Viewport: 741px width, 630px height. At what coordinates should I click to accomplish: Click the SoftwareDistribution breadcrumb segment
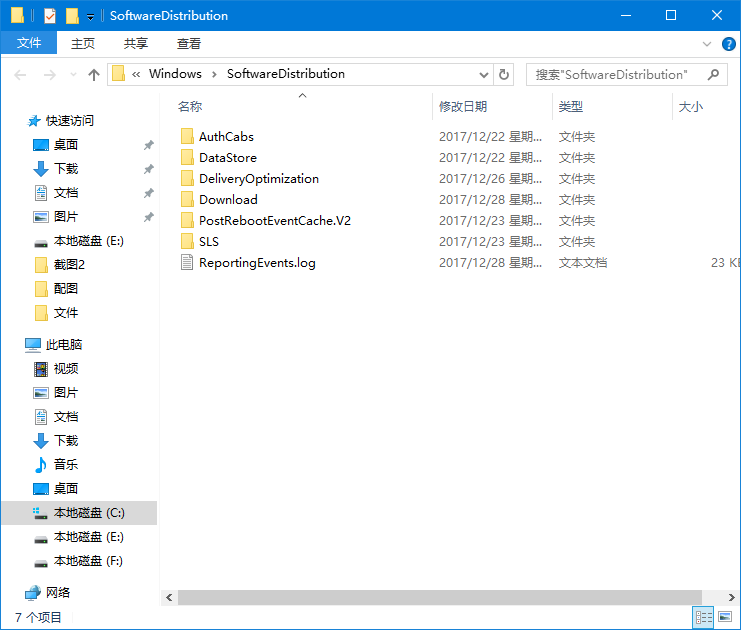pyautogui.click(x=285, y=74)
